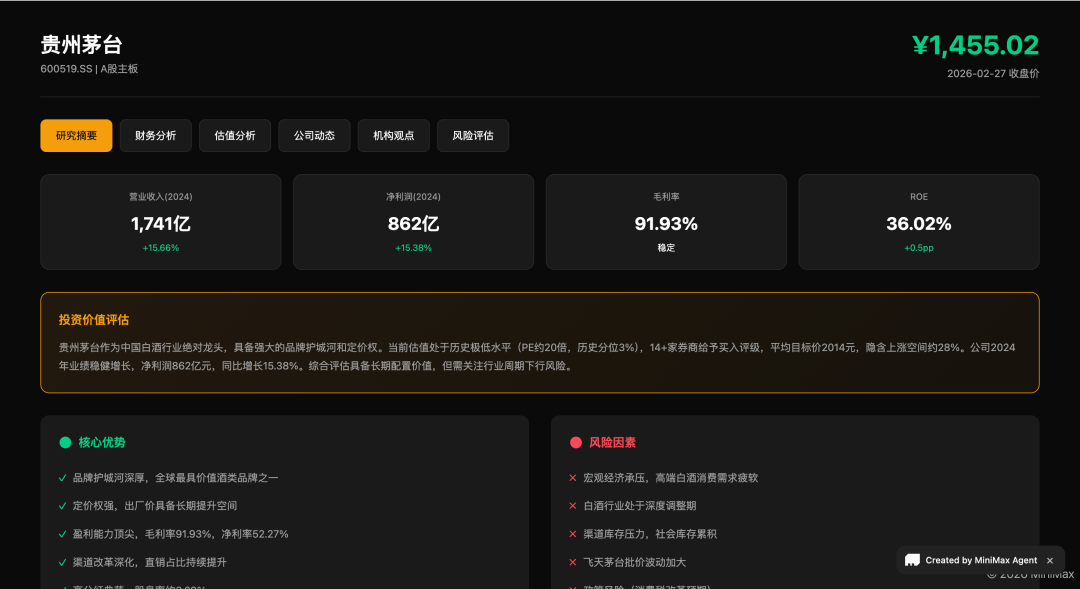This screenshot has width=1080, height=589.
Task: Click the ROE 36.02% card
Action: [x=919, y=222]
